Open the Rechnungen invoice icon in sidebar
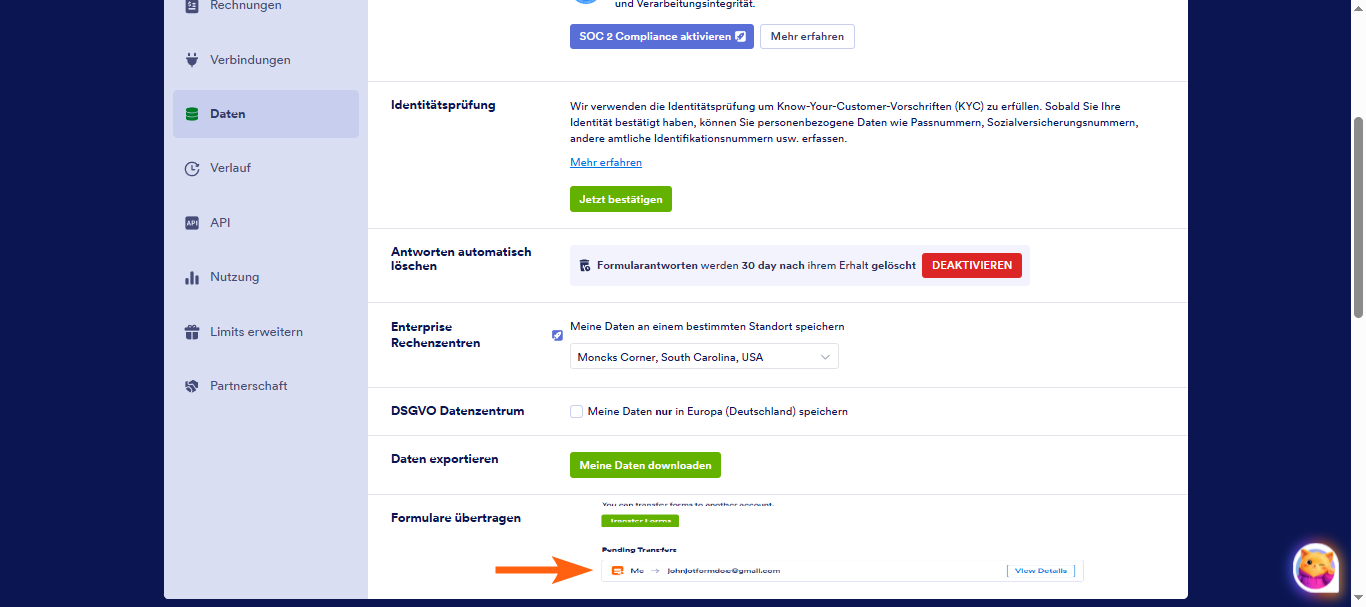 (x=192, y=6)
